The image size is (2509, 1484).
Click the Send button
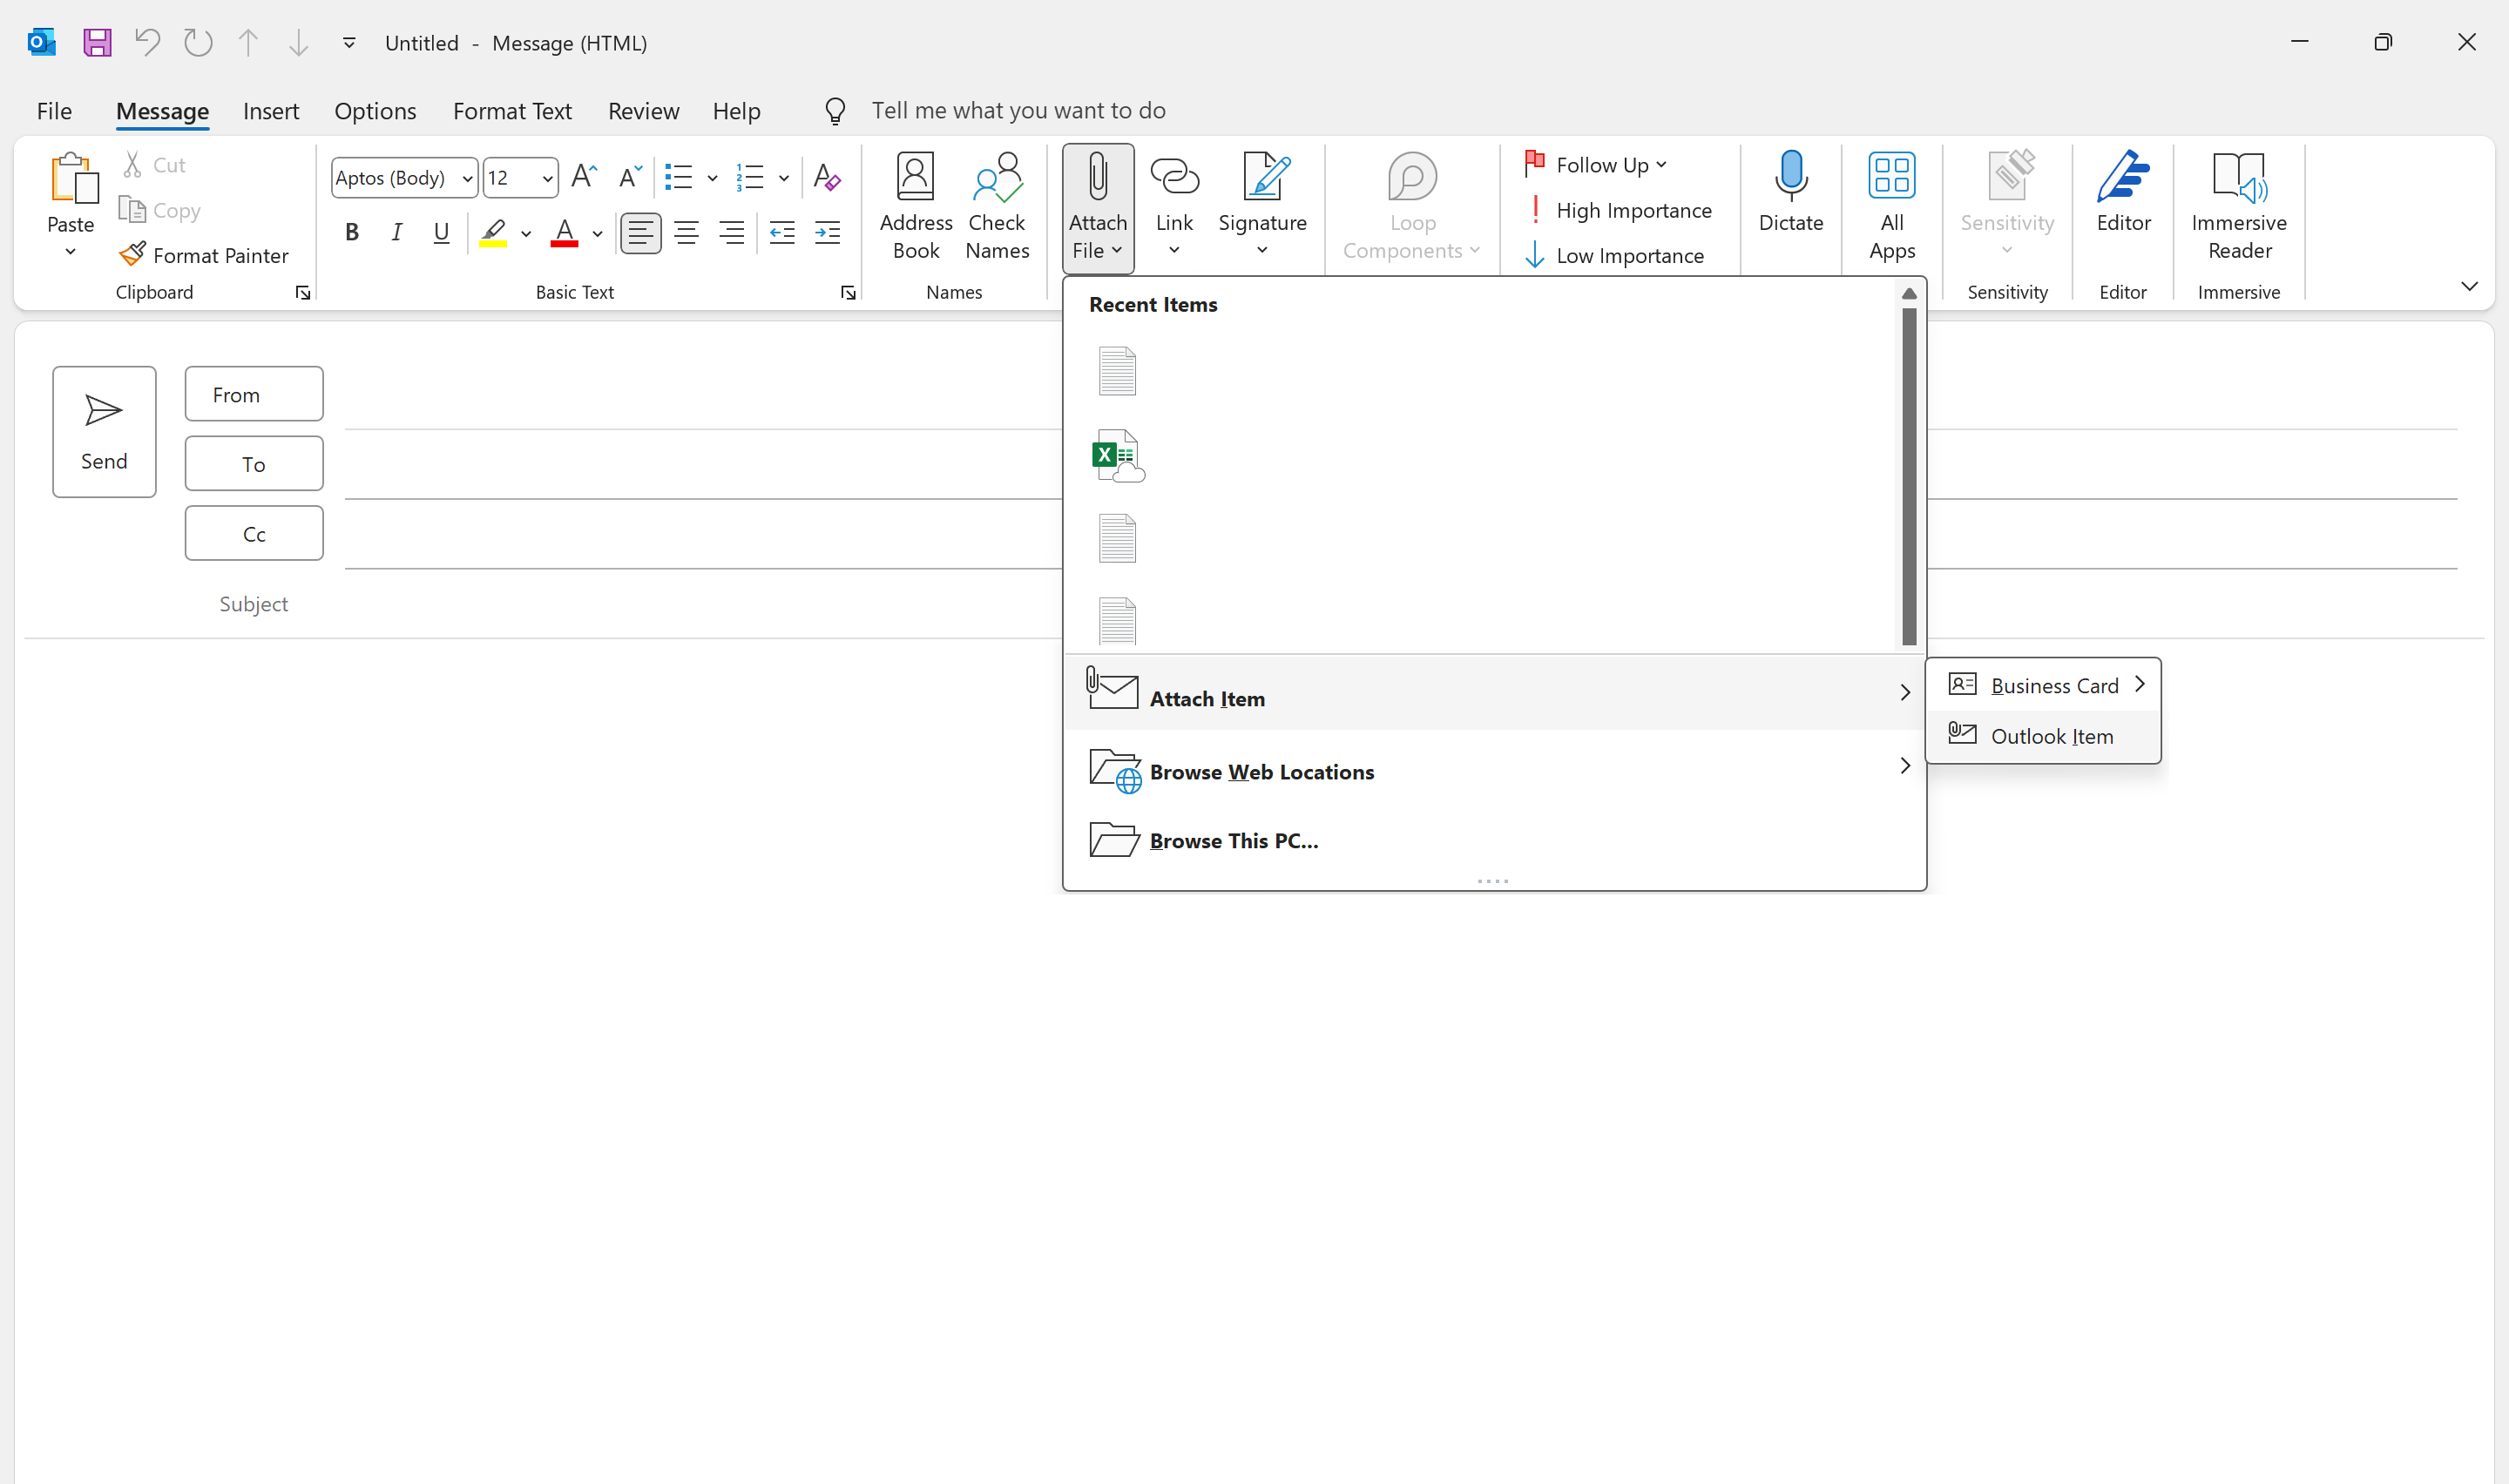coord(104,431)
